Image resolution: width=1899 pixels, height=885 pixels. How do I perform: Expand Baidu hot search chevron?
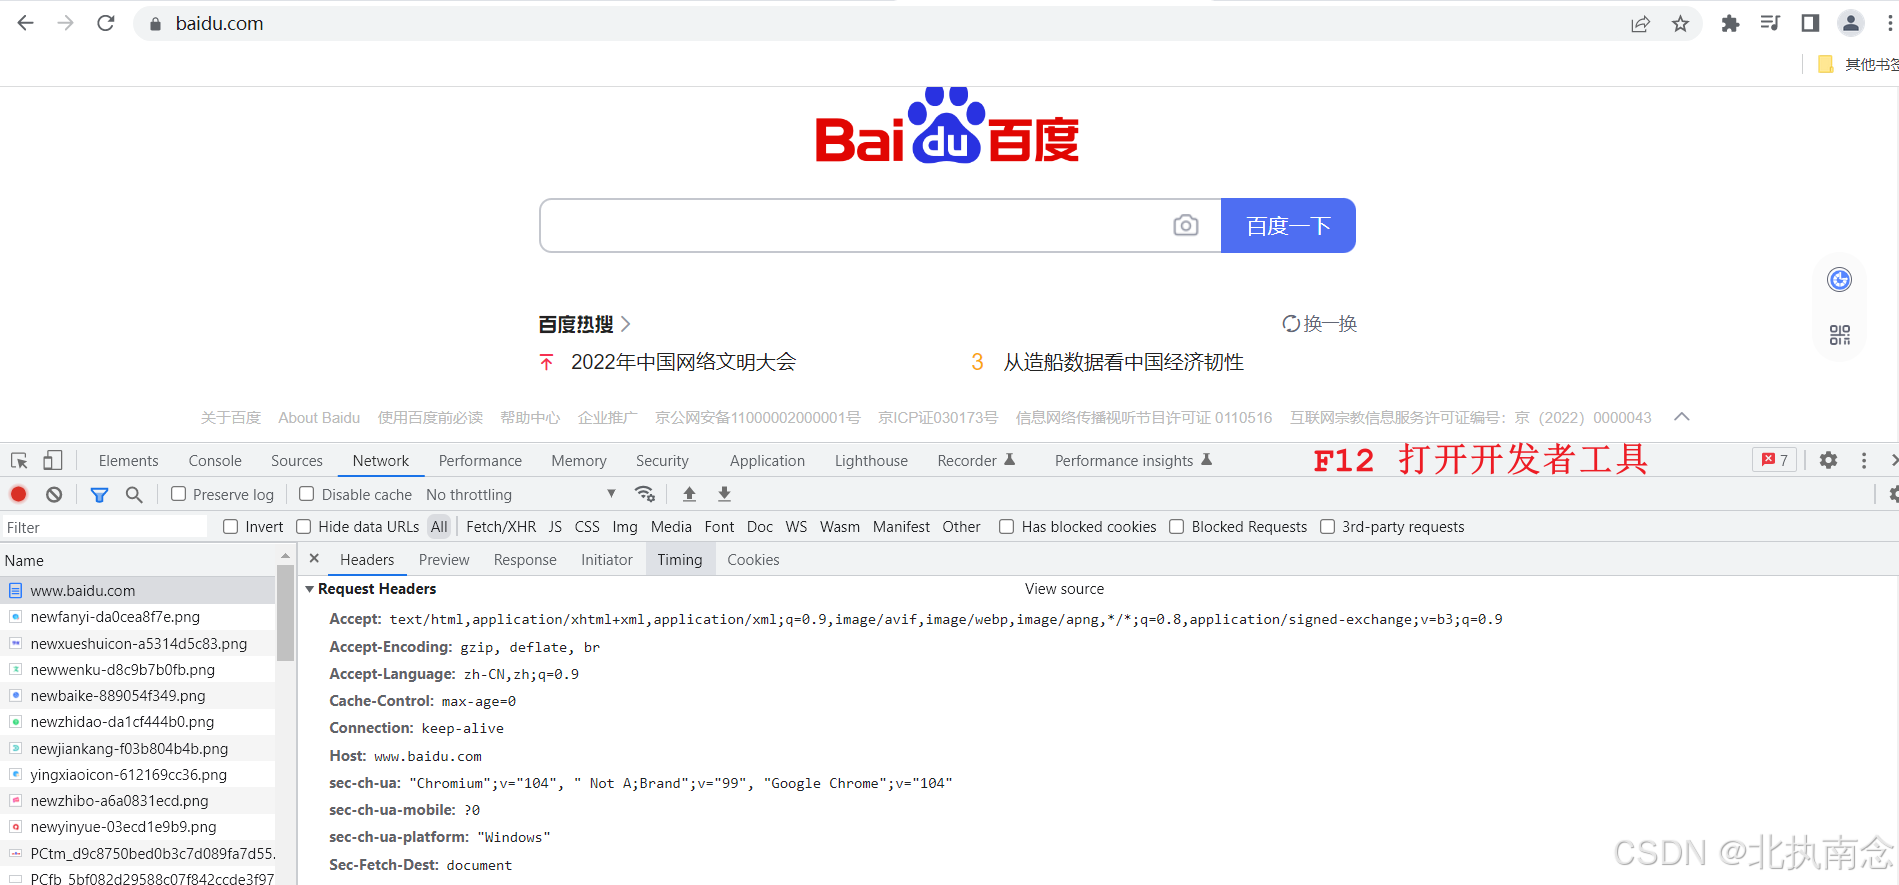click(x=626, y=324)
